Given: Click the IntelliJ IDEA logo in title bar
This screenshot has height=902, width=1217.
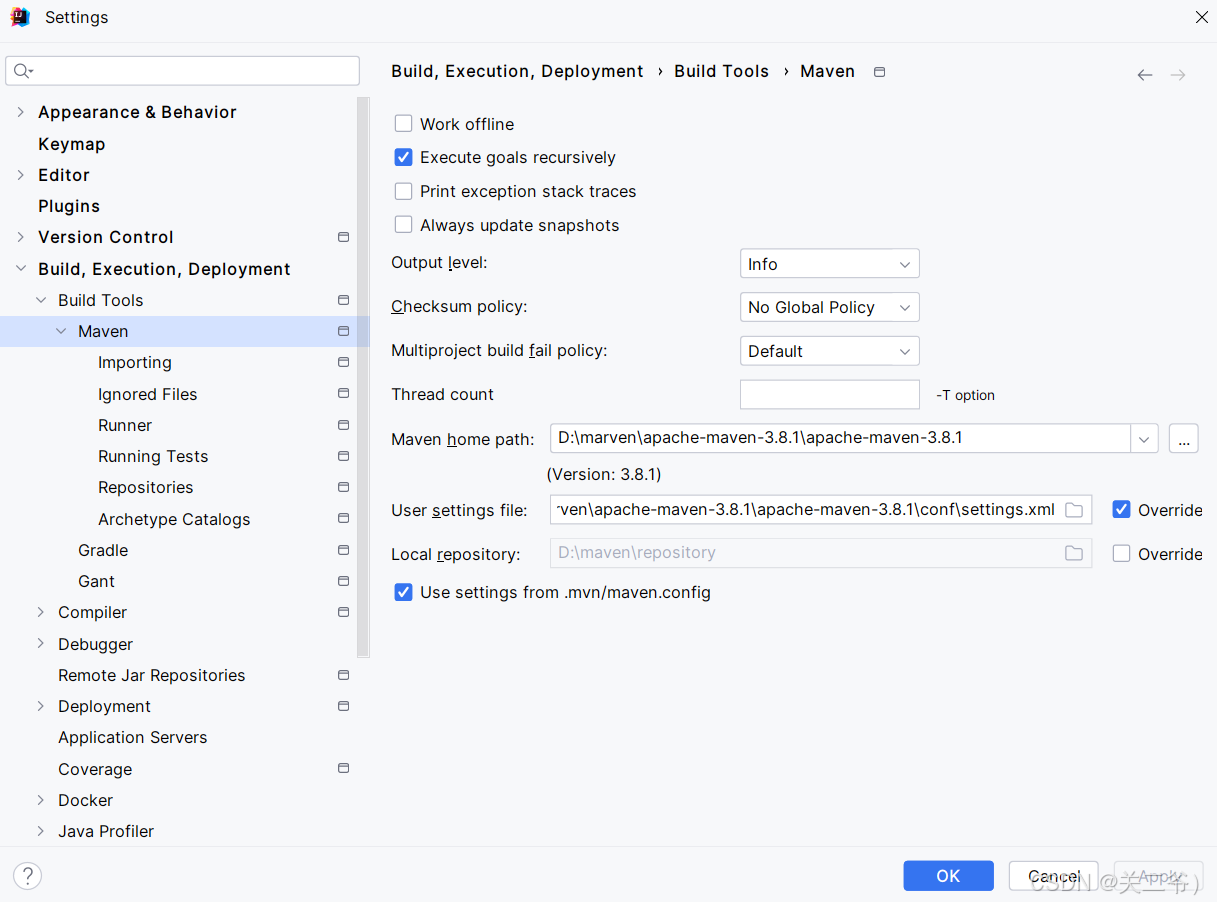Looking at the screenshot, I should pos(20,17).
